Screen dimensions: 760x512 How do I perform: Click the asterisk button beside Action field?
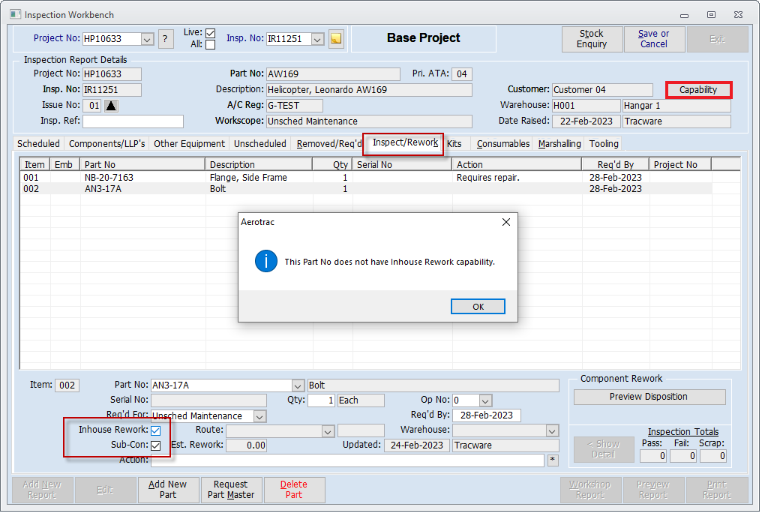[x=553, y=460]
